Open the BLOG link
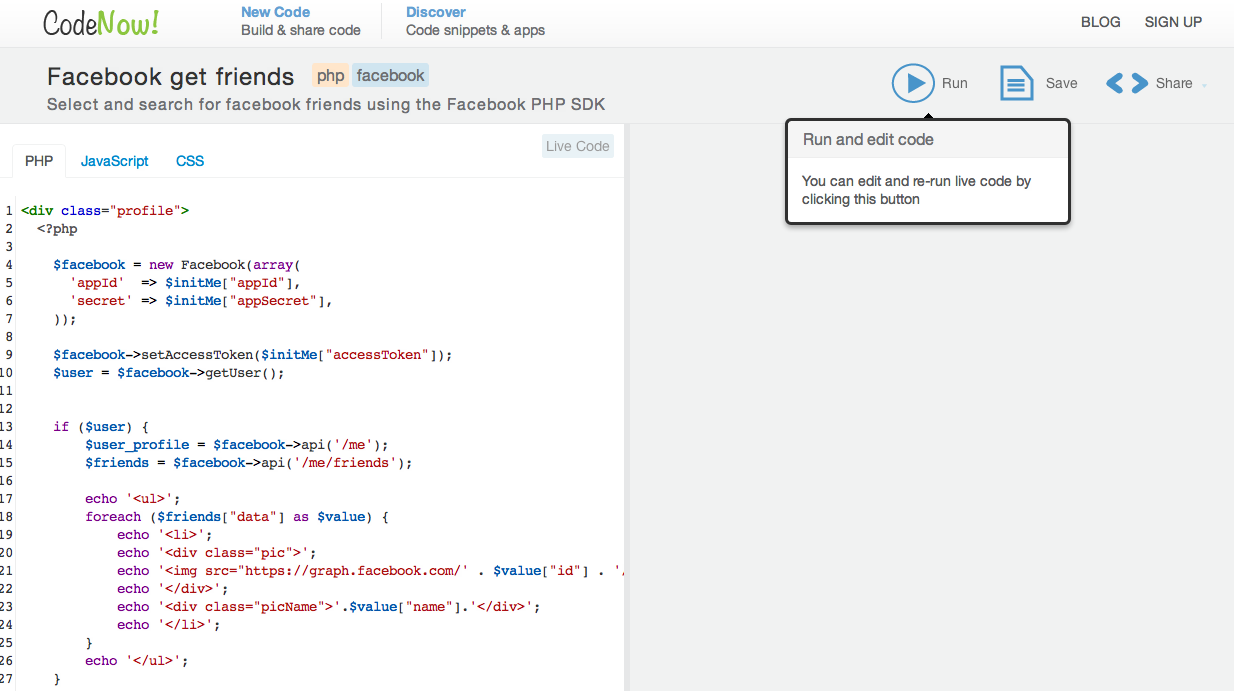The width and height of the screenshot is (1234, 691). coord(1100,22)
